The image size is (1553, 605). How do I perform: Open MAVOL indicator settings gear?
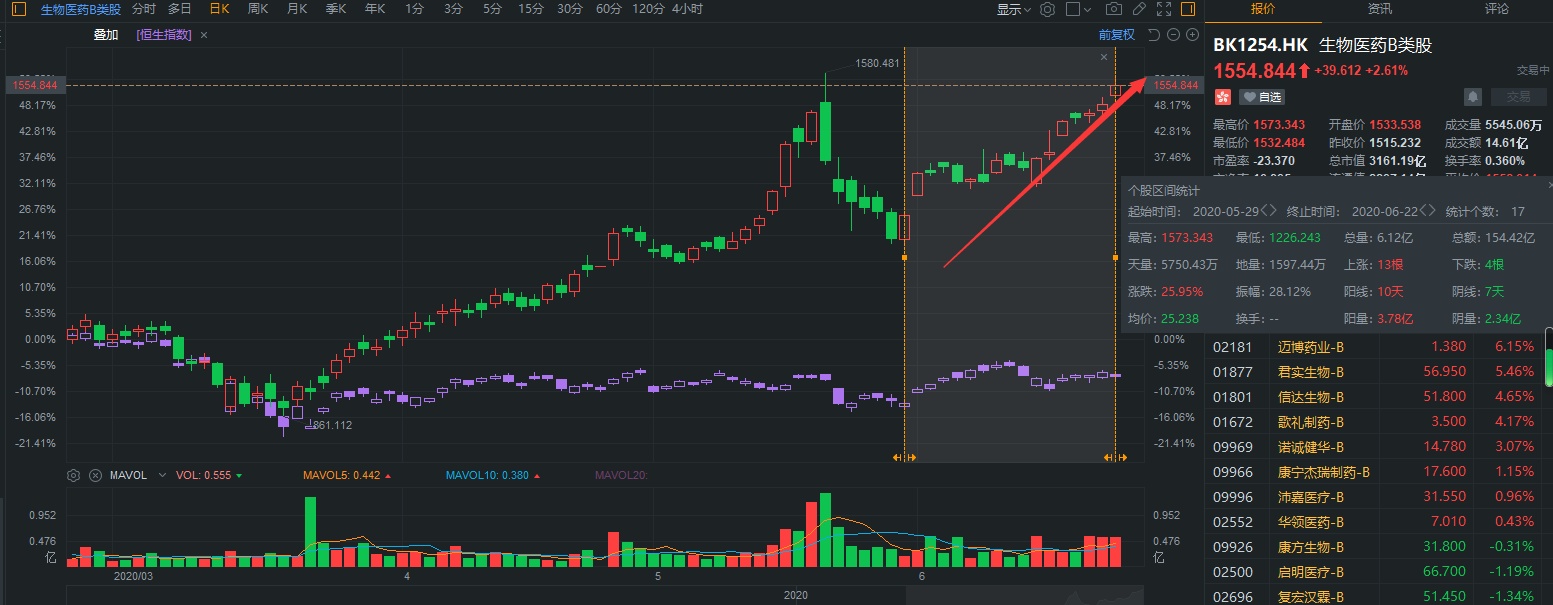[x=73, y=475]
